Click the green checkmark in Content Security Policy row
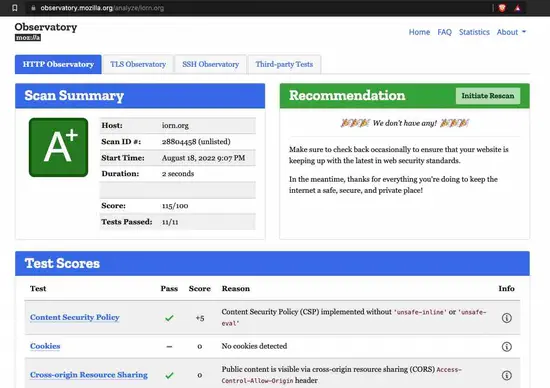 [x=169, y=318]
